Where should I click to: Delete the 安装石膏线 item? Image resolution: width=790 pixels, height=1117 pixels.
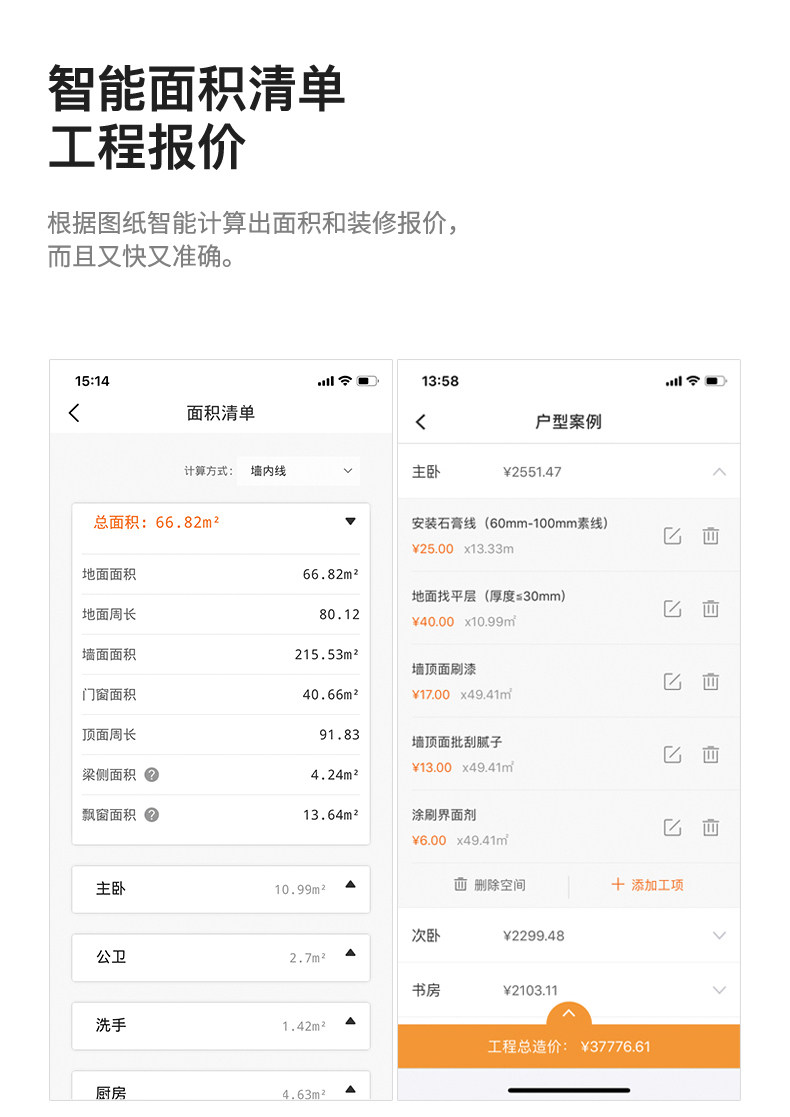(710, 536)
